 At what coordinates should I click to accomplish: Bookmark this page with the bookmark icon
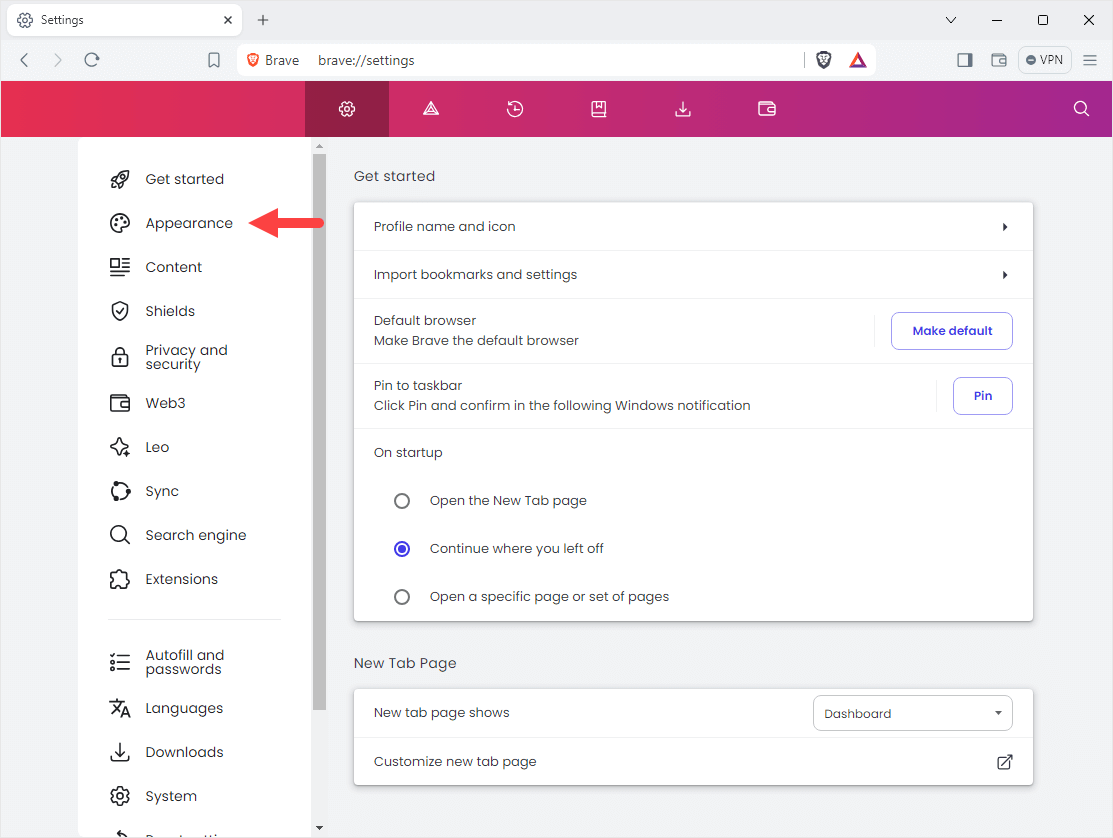click(214, 60)
